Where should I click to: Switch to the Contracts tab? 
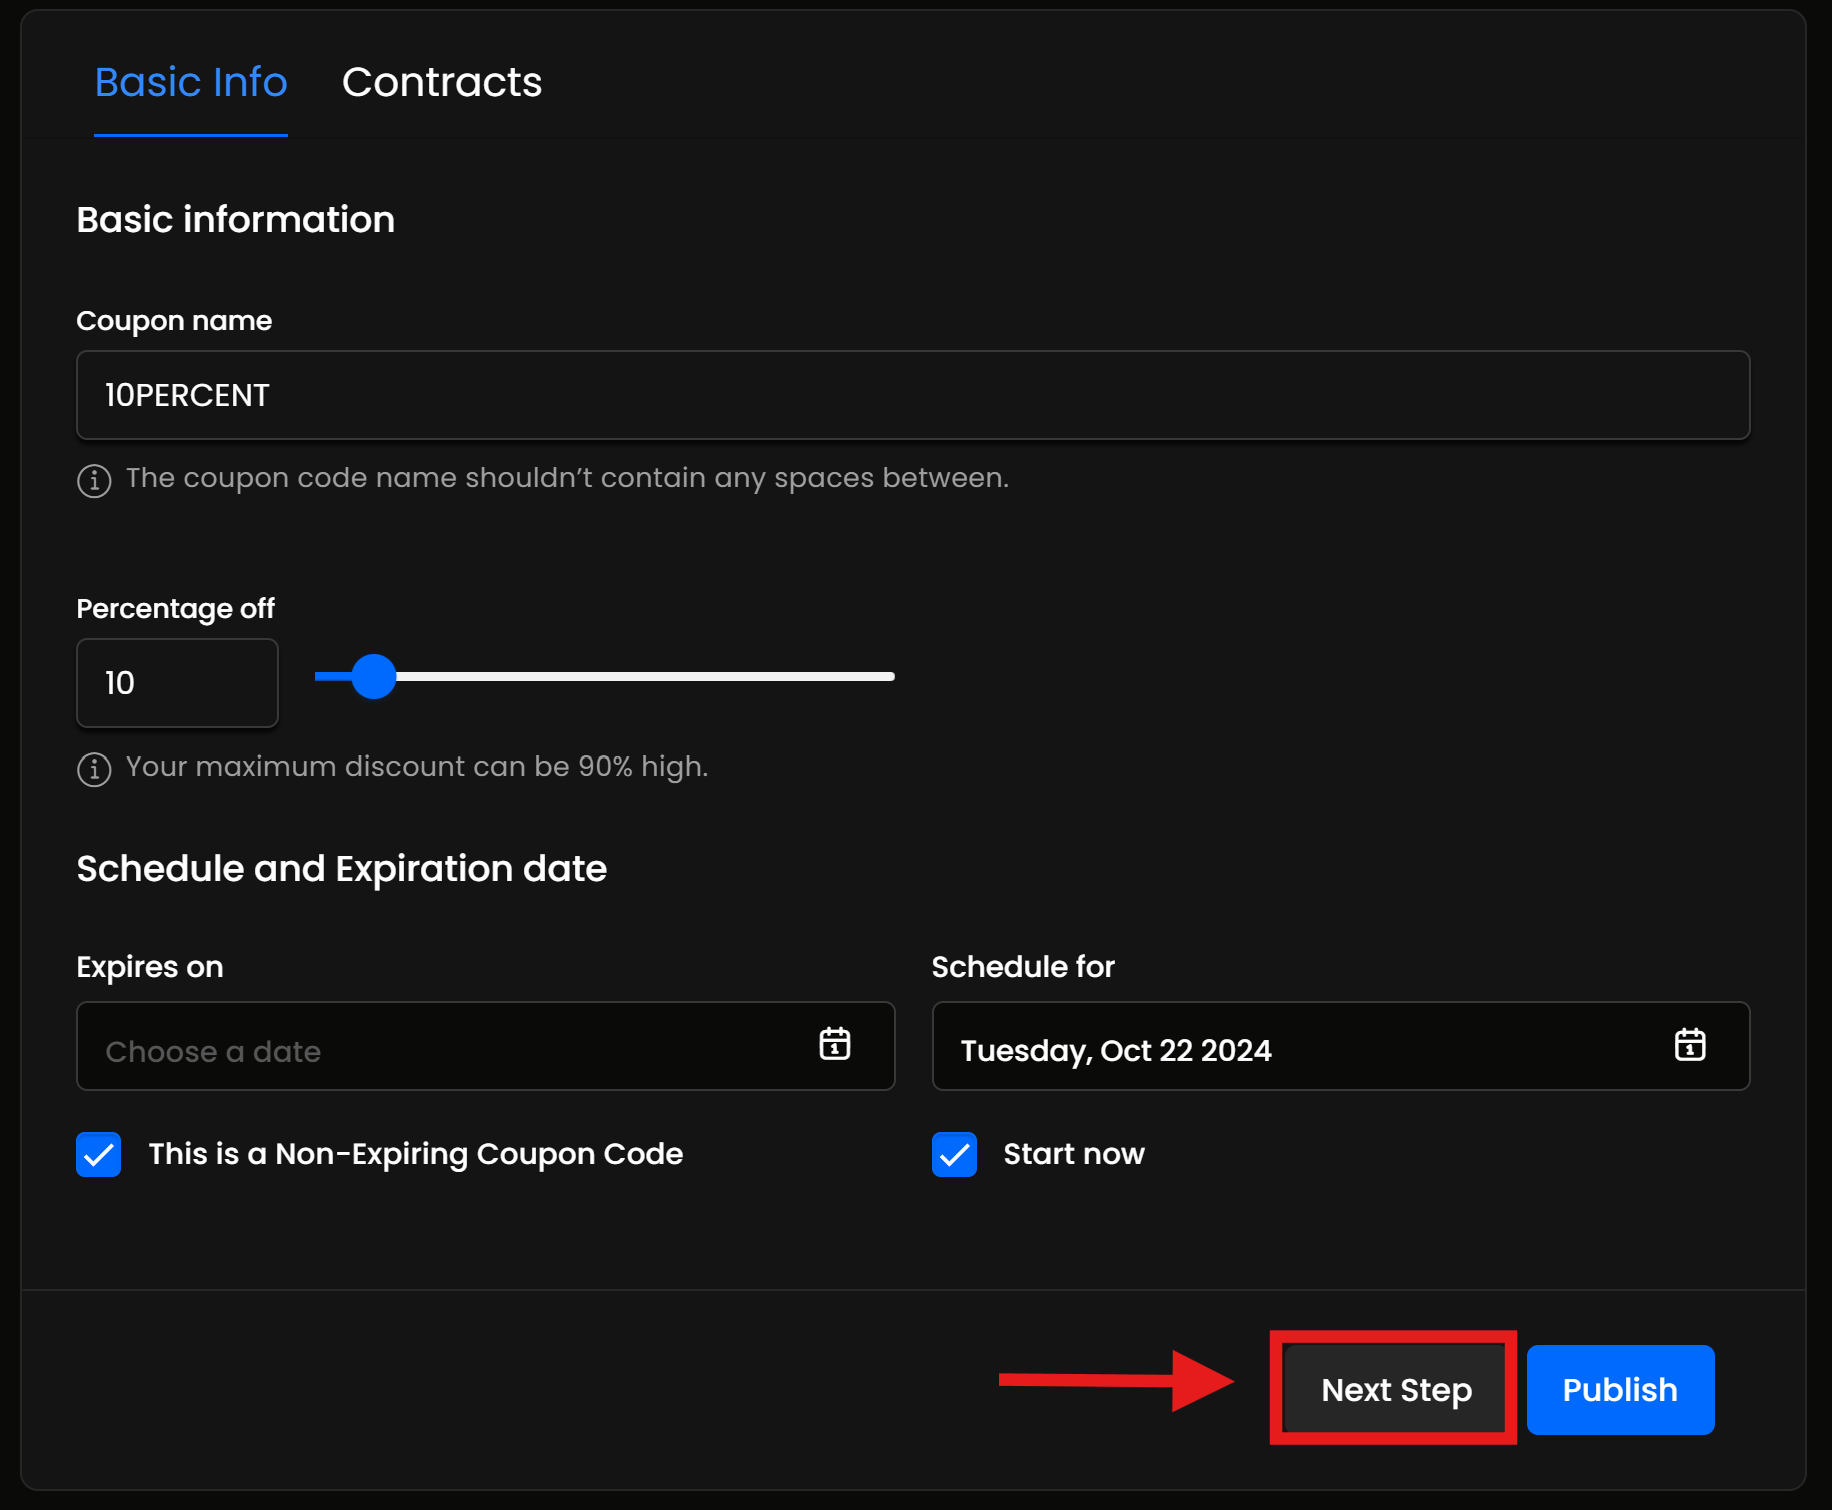click(441, 83)
